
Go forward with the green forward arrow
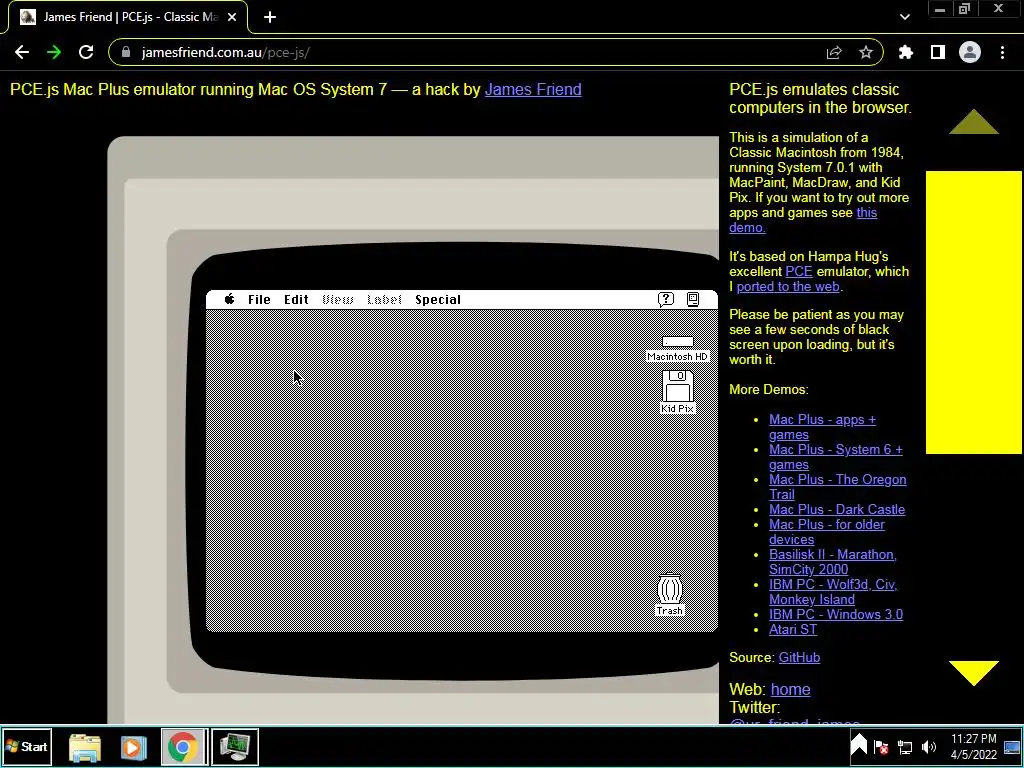(54, 52)
